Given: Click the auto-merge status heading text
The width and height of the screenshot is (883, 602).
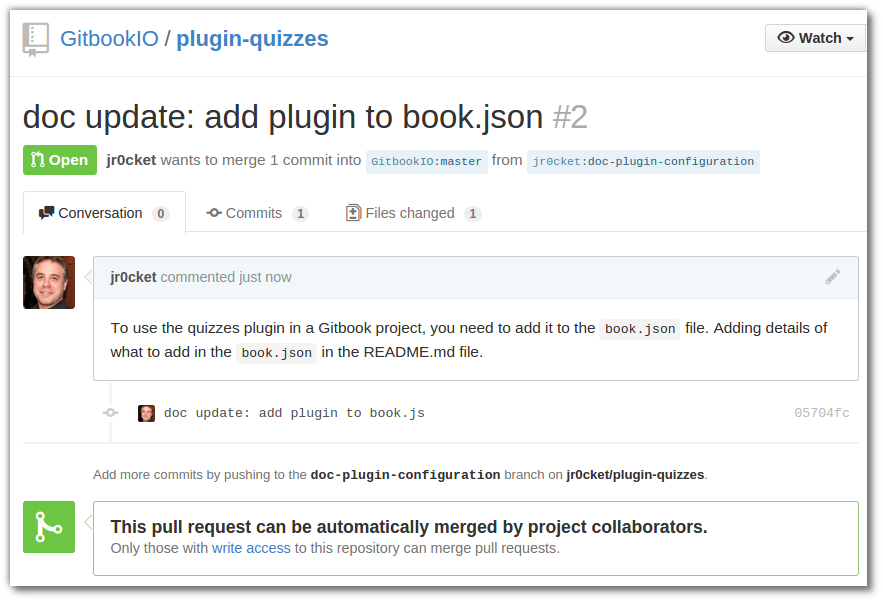Looking at the screenshot, I should pyautogui.click(x=409, y=527).
